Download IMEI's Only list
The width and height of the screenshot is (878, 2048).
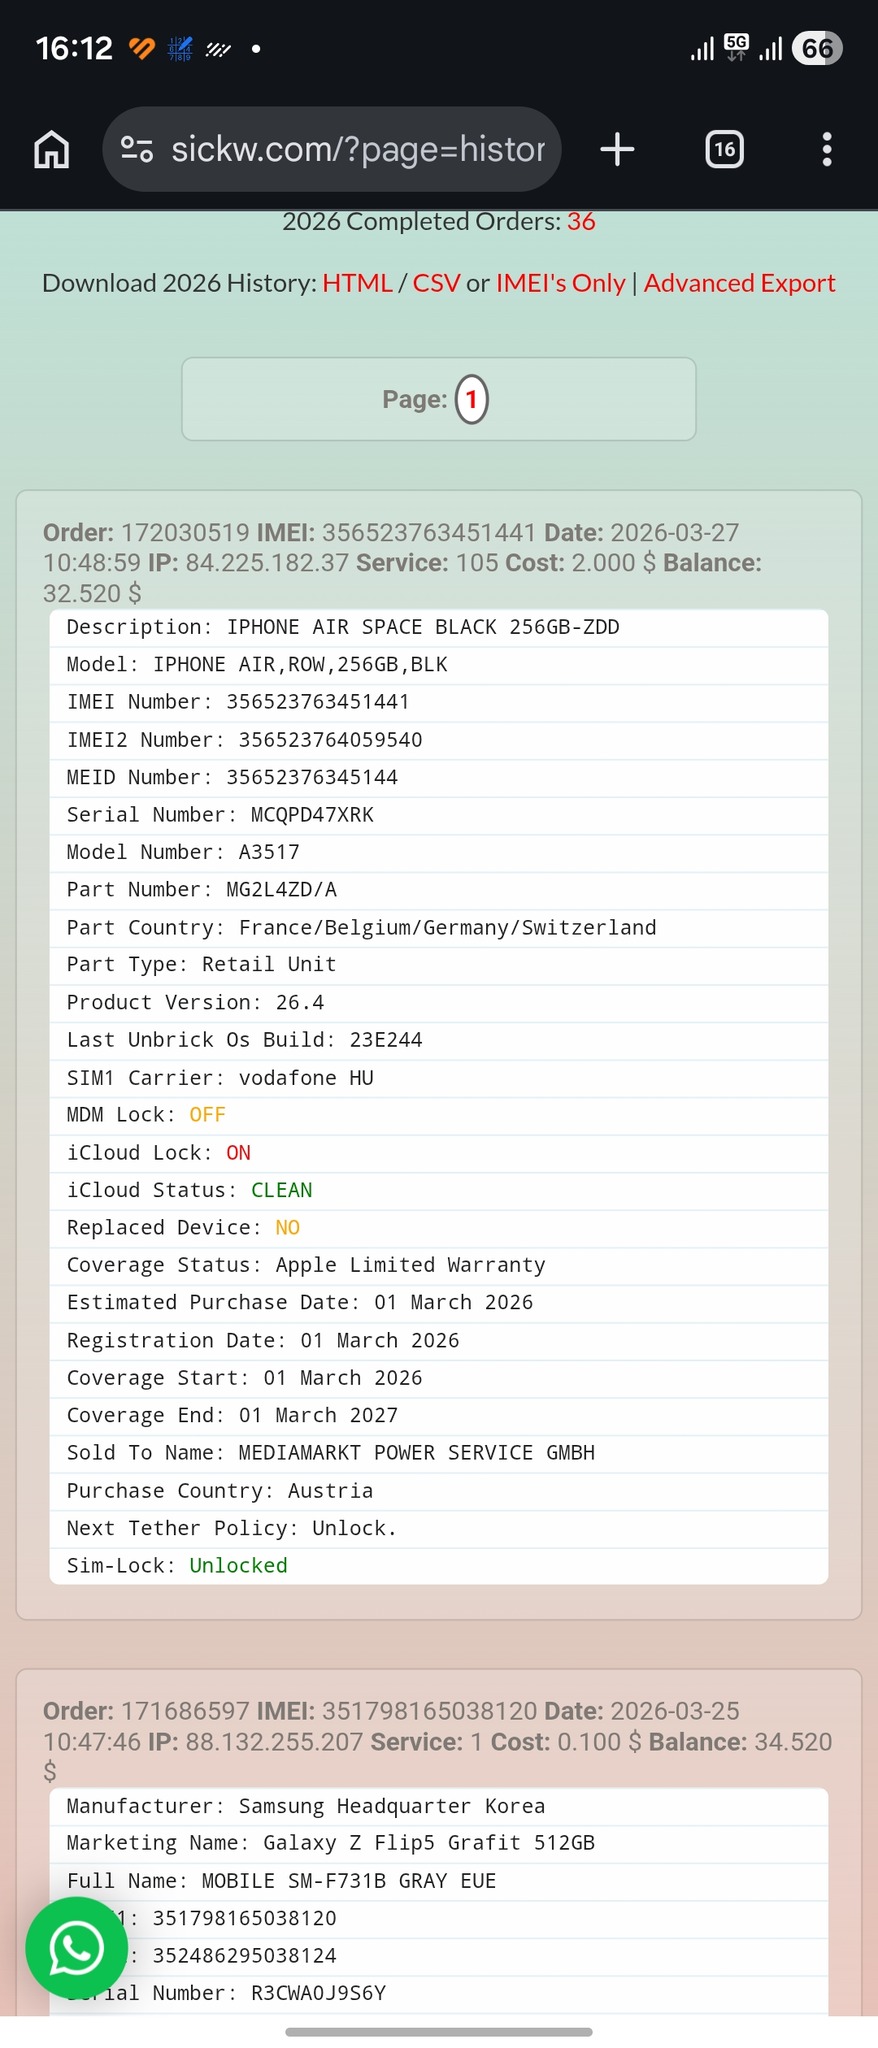pos(560,283)
